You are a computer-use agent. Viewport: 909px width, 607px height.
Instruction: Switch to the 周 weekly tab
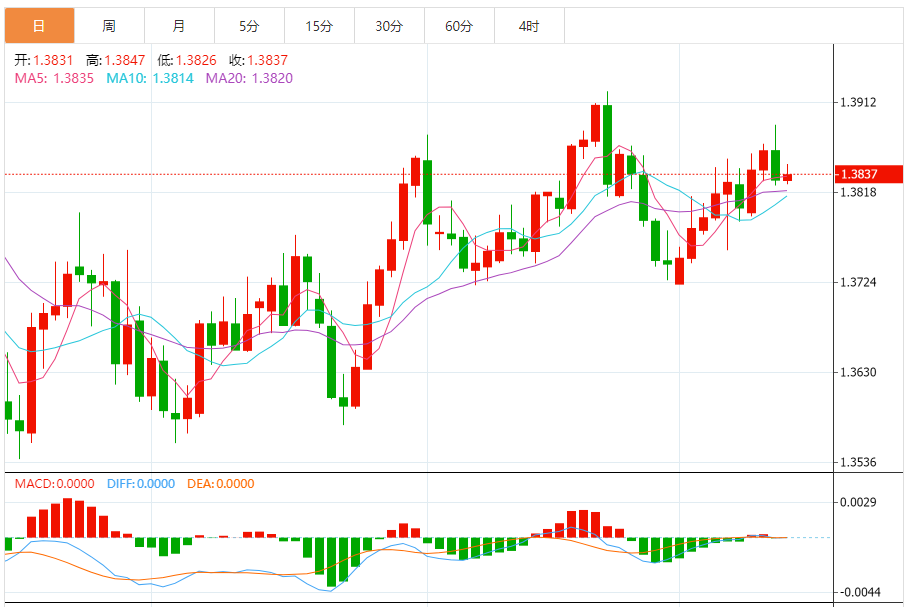109,26
